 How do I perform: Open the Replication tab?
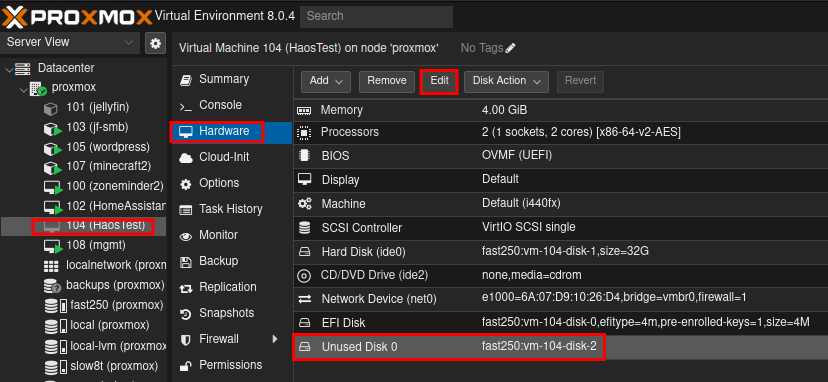pyautogui.click(x=231, y=287)
